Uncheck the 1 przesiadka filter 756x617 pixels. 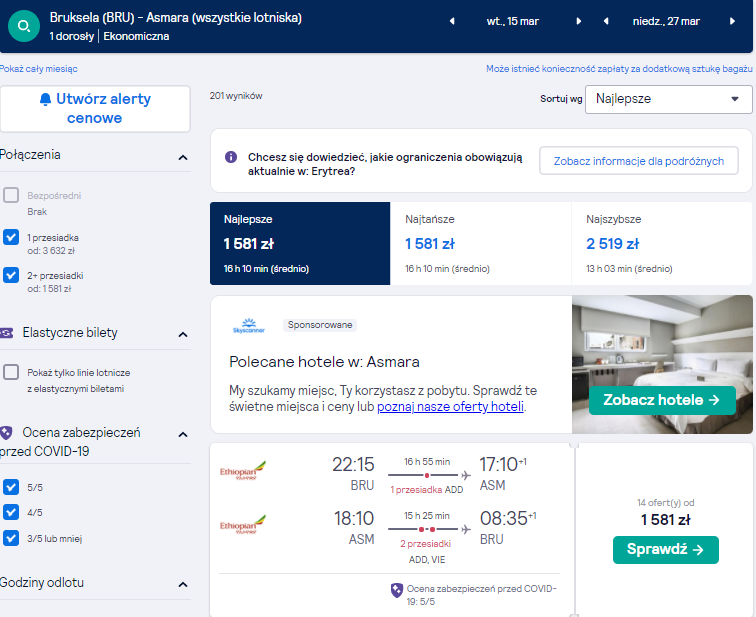pyautogui.click(x=11, y=237)
